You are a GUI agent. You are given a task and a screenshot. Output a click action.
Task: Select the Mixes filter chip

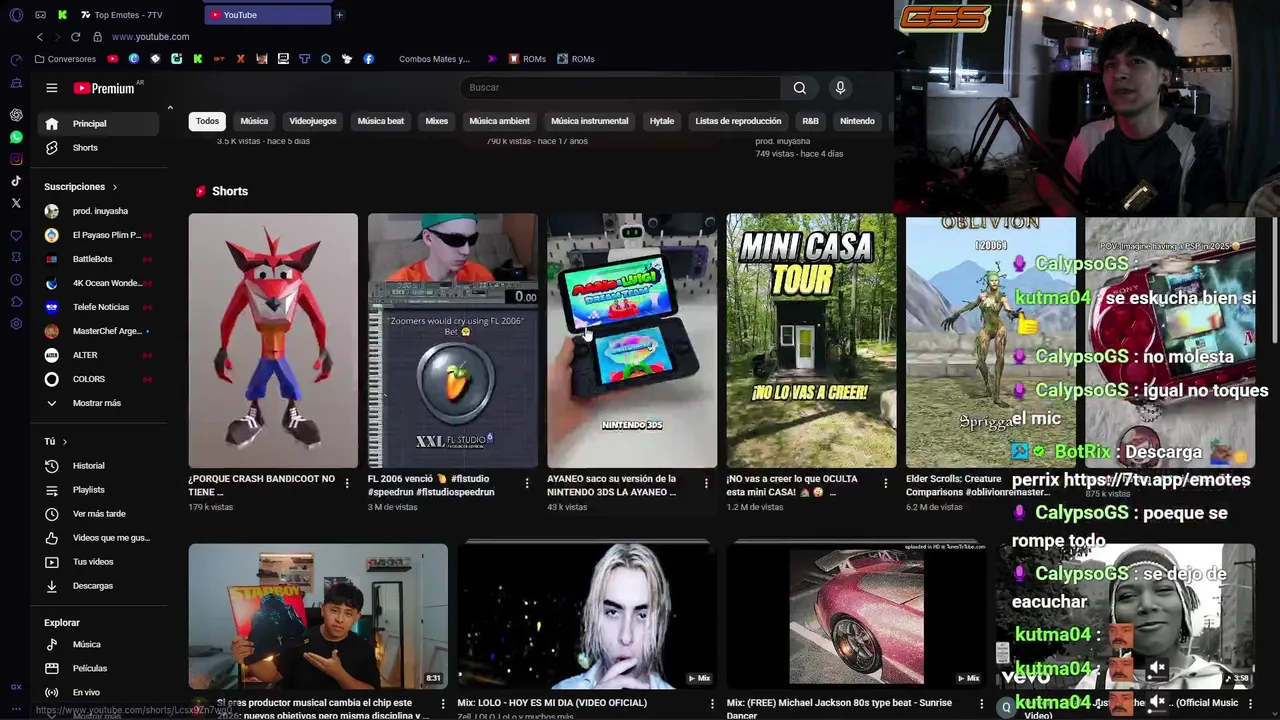(x=437, y=121)
